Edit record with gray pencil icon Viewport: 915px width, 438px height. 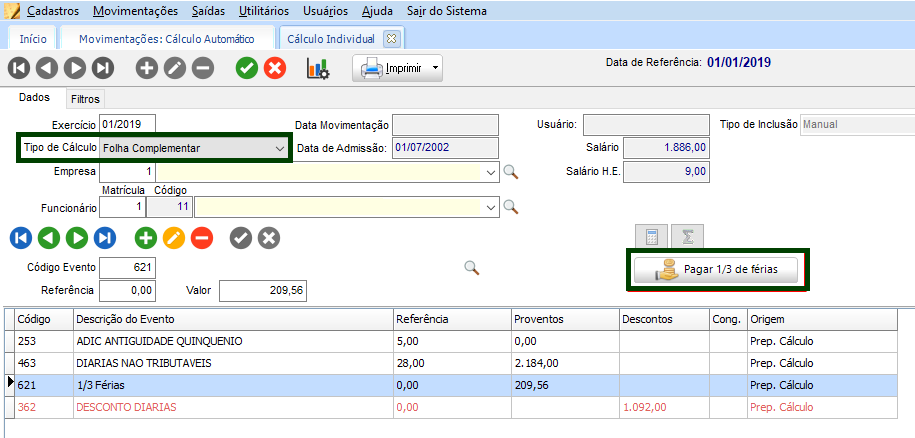coord(174,68)
